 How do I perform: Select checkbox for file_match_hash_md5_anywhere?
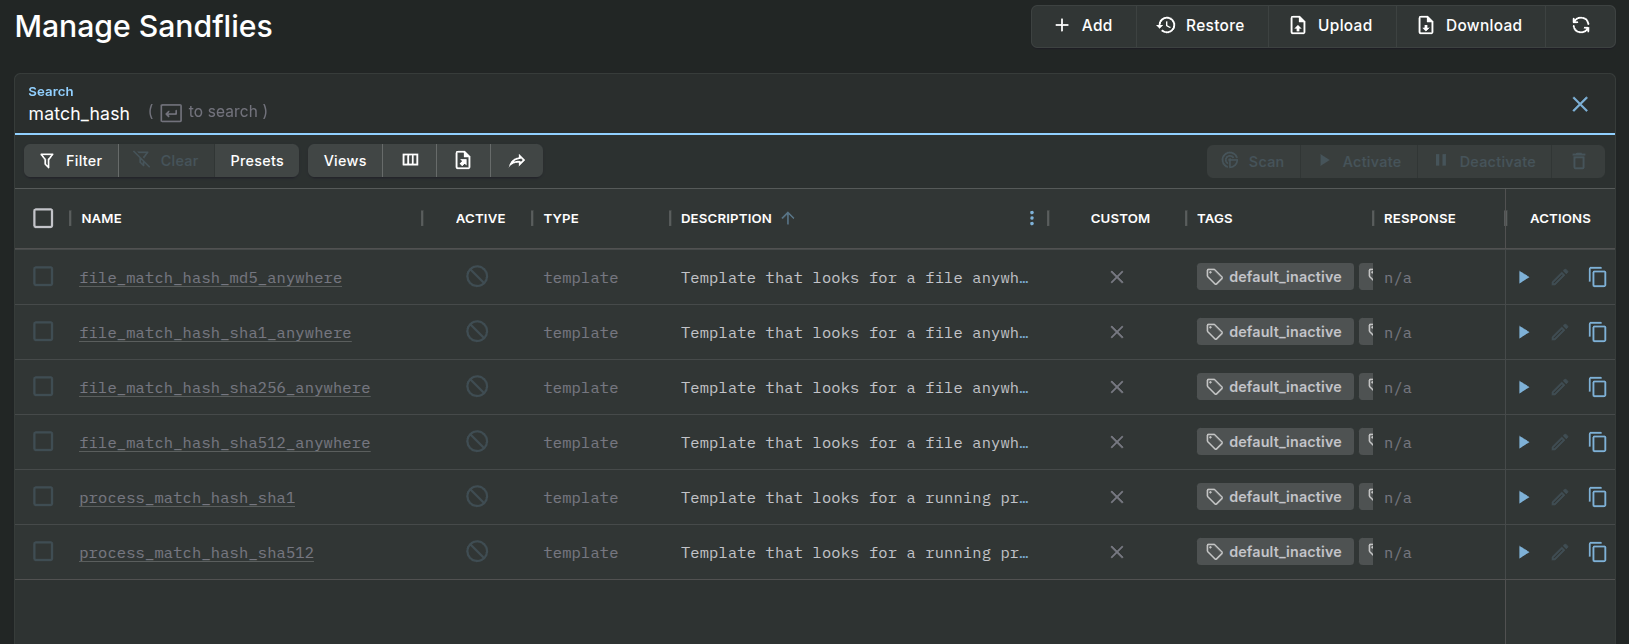[x=43, y=276]
